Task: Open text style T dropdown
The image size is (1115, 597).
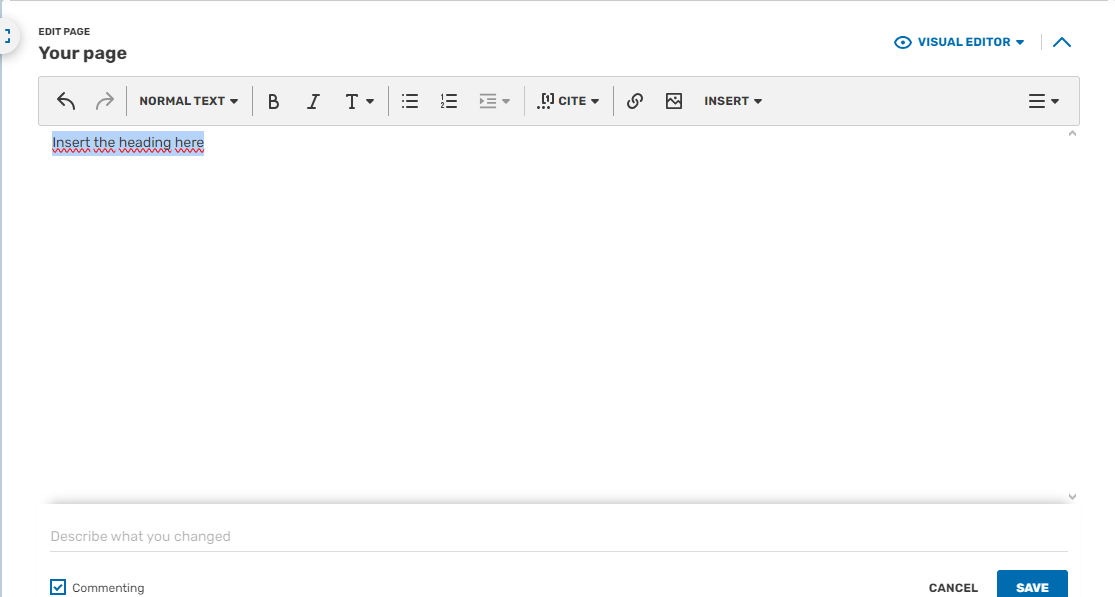Action: pyautogui.click(x=359, y=101)
